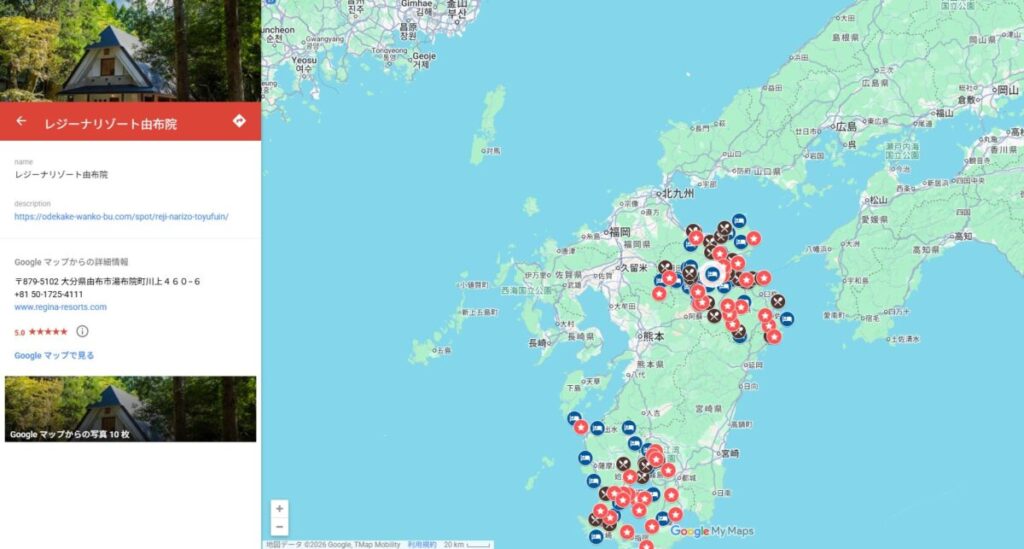Select the topmost blue hotel marker in northern Kyushu

pyautogui.click(x=739, y=220)
